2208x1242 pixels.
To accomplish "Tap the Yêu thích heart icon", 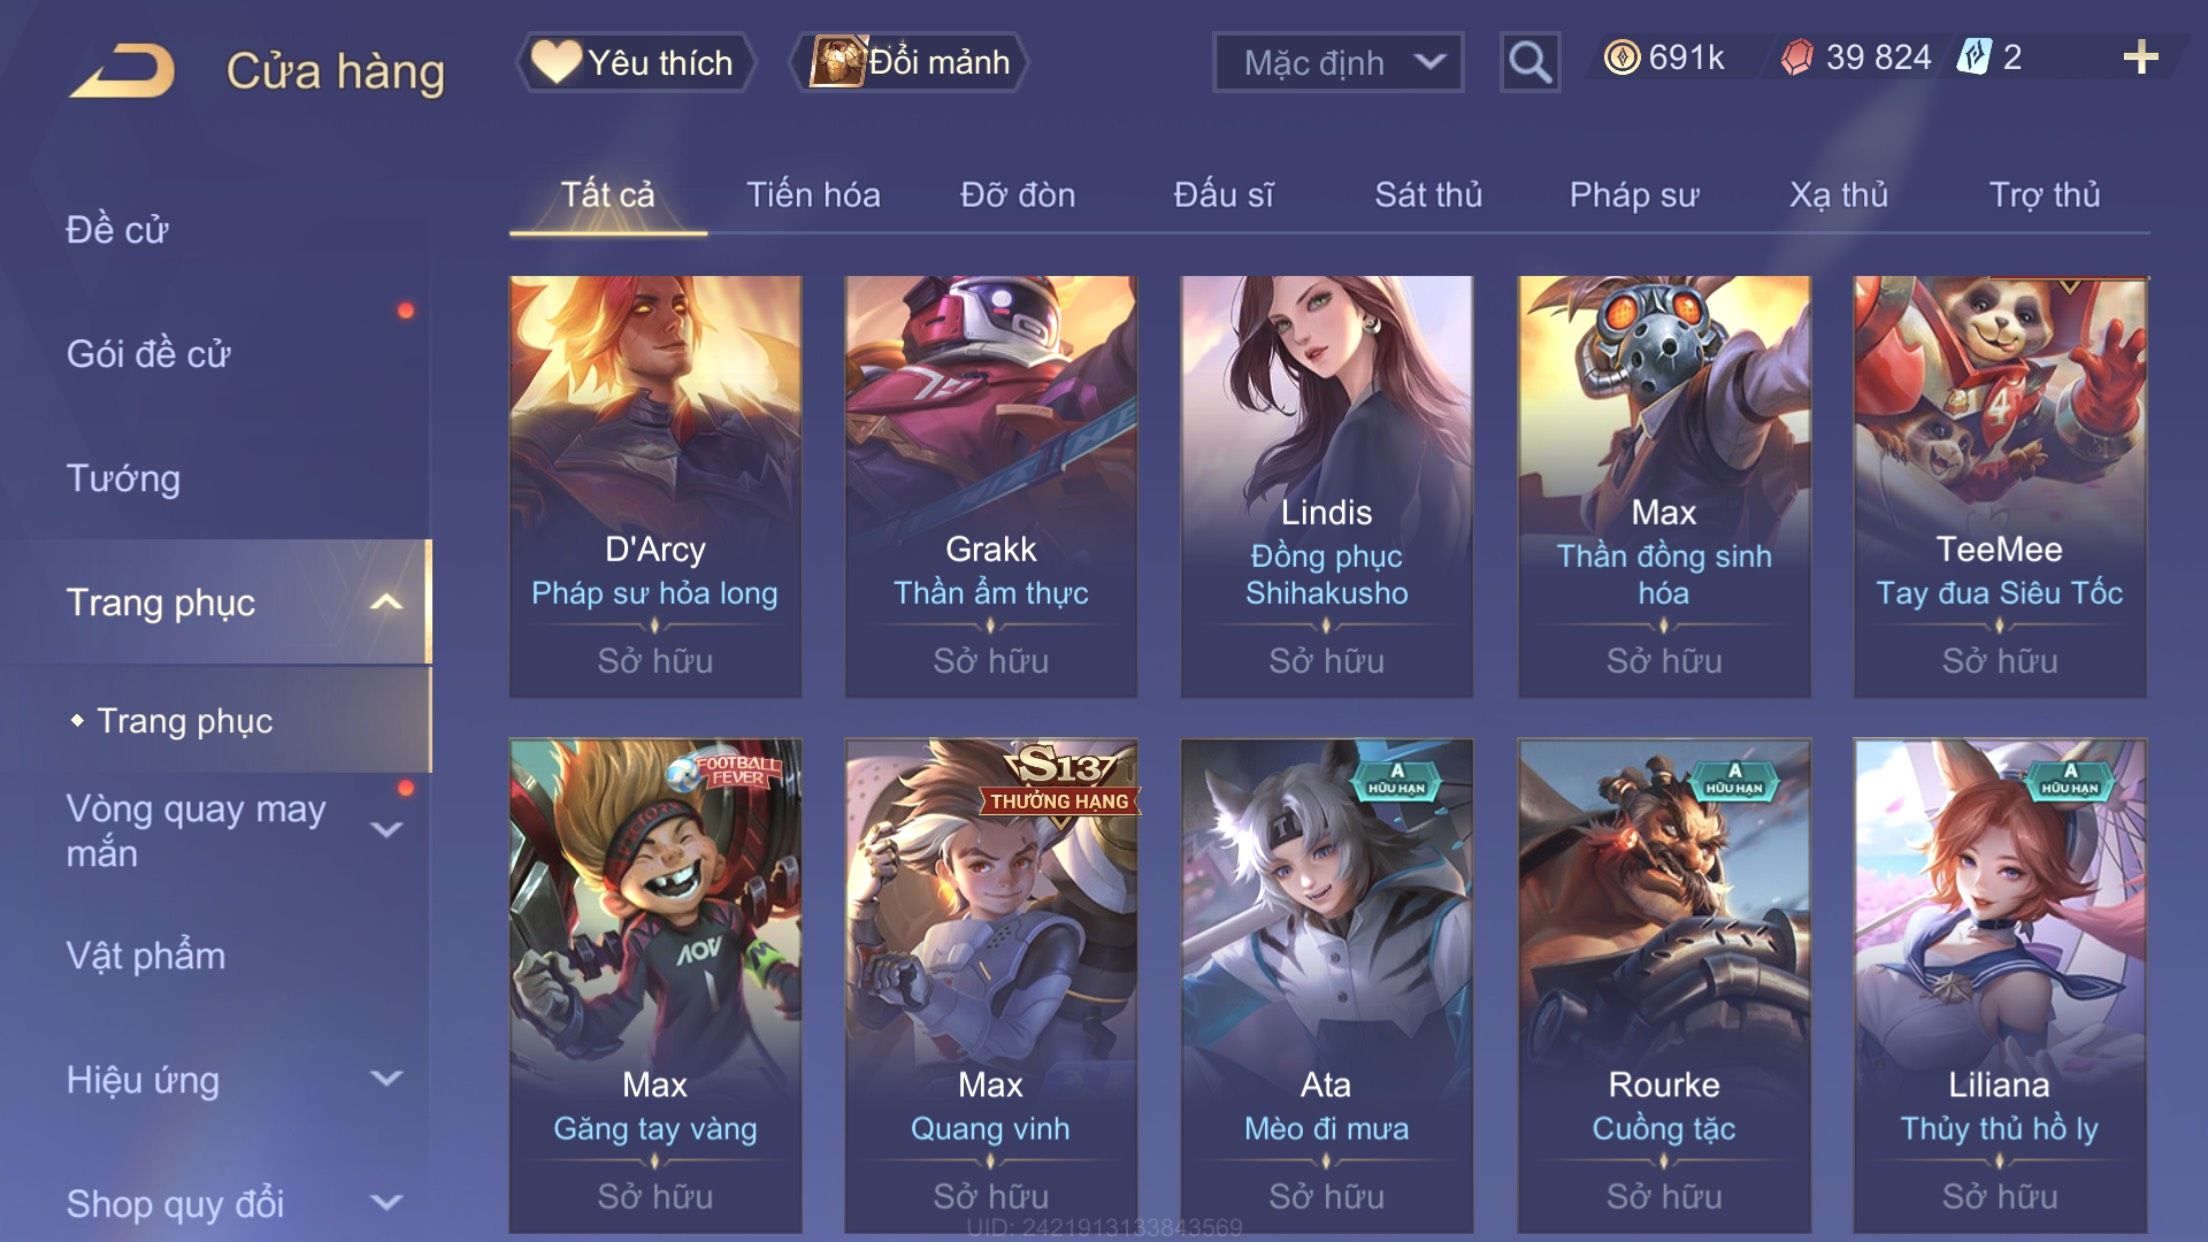I will coord(556,61).
